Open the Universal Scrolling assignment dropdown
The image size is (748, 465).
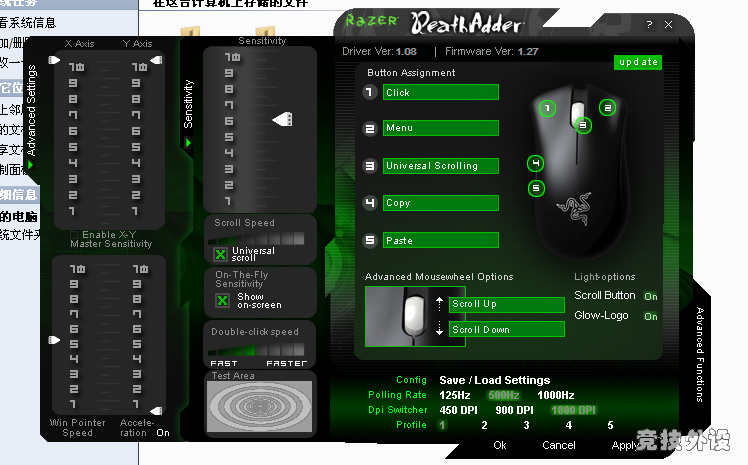[x=440, y=166]
